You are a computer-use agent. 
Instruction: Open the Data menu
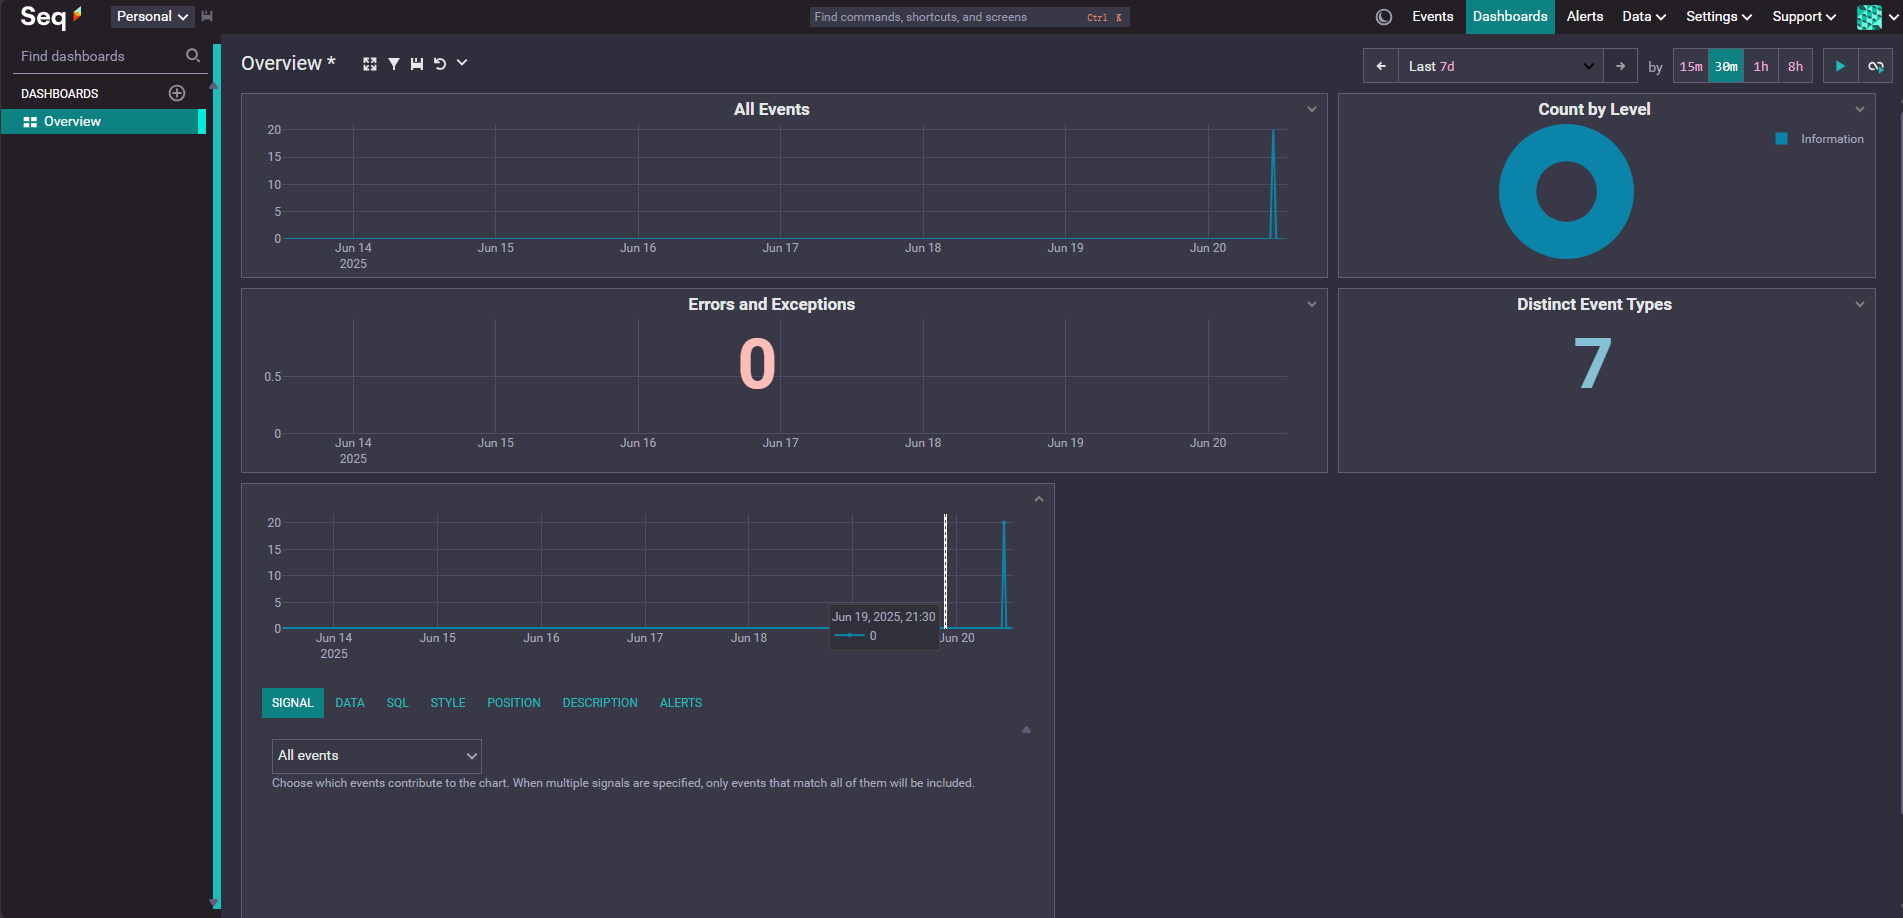tap(1644, 16)
